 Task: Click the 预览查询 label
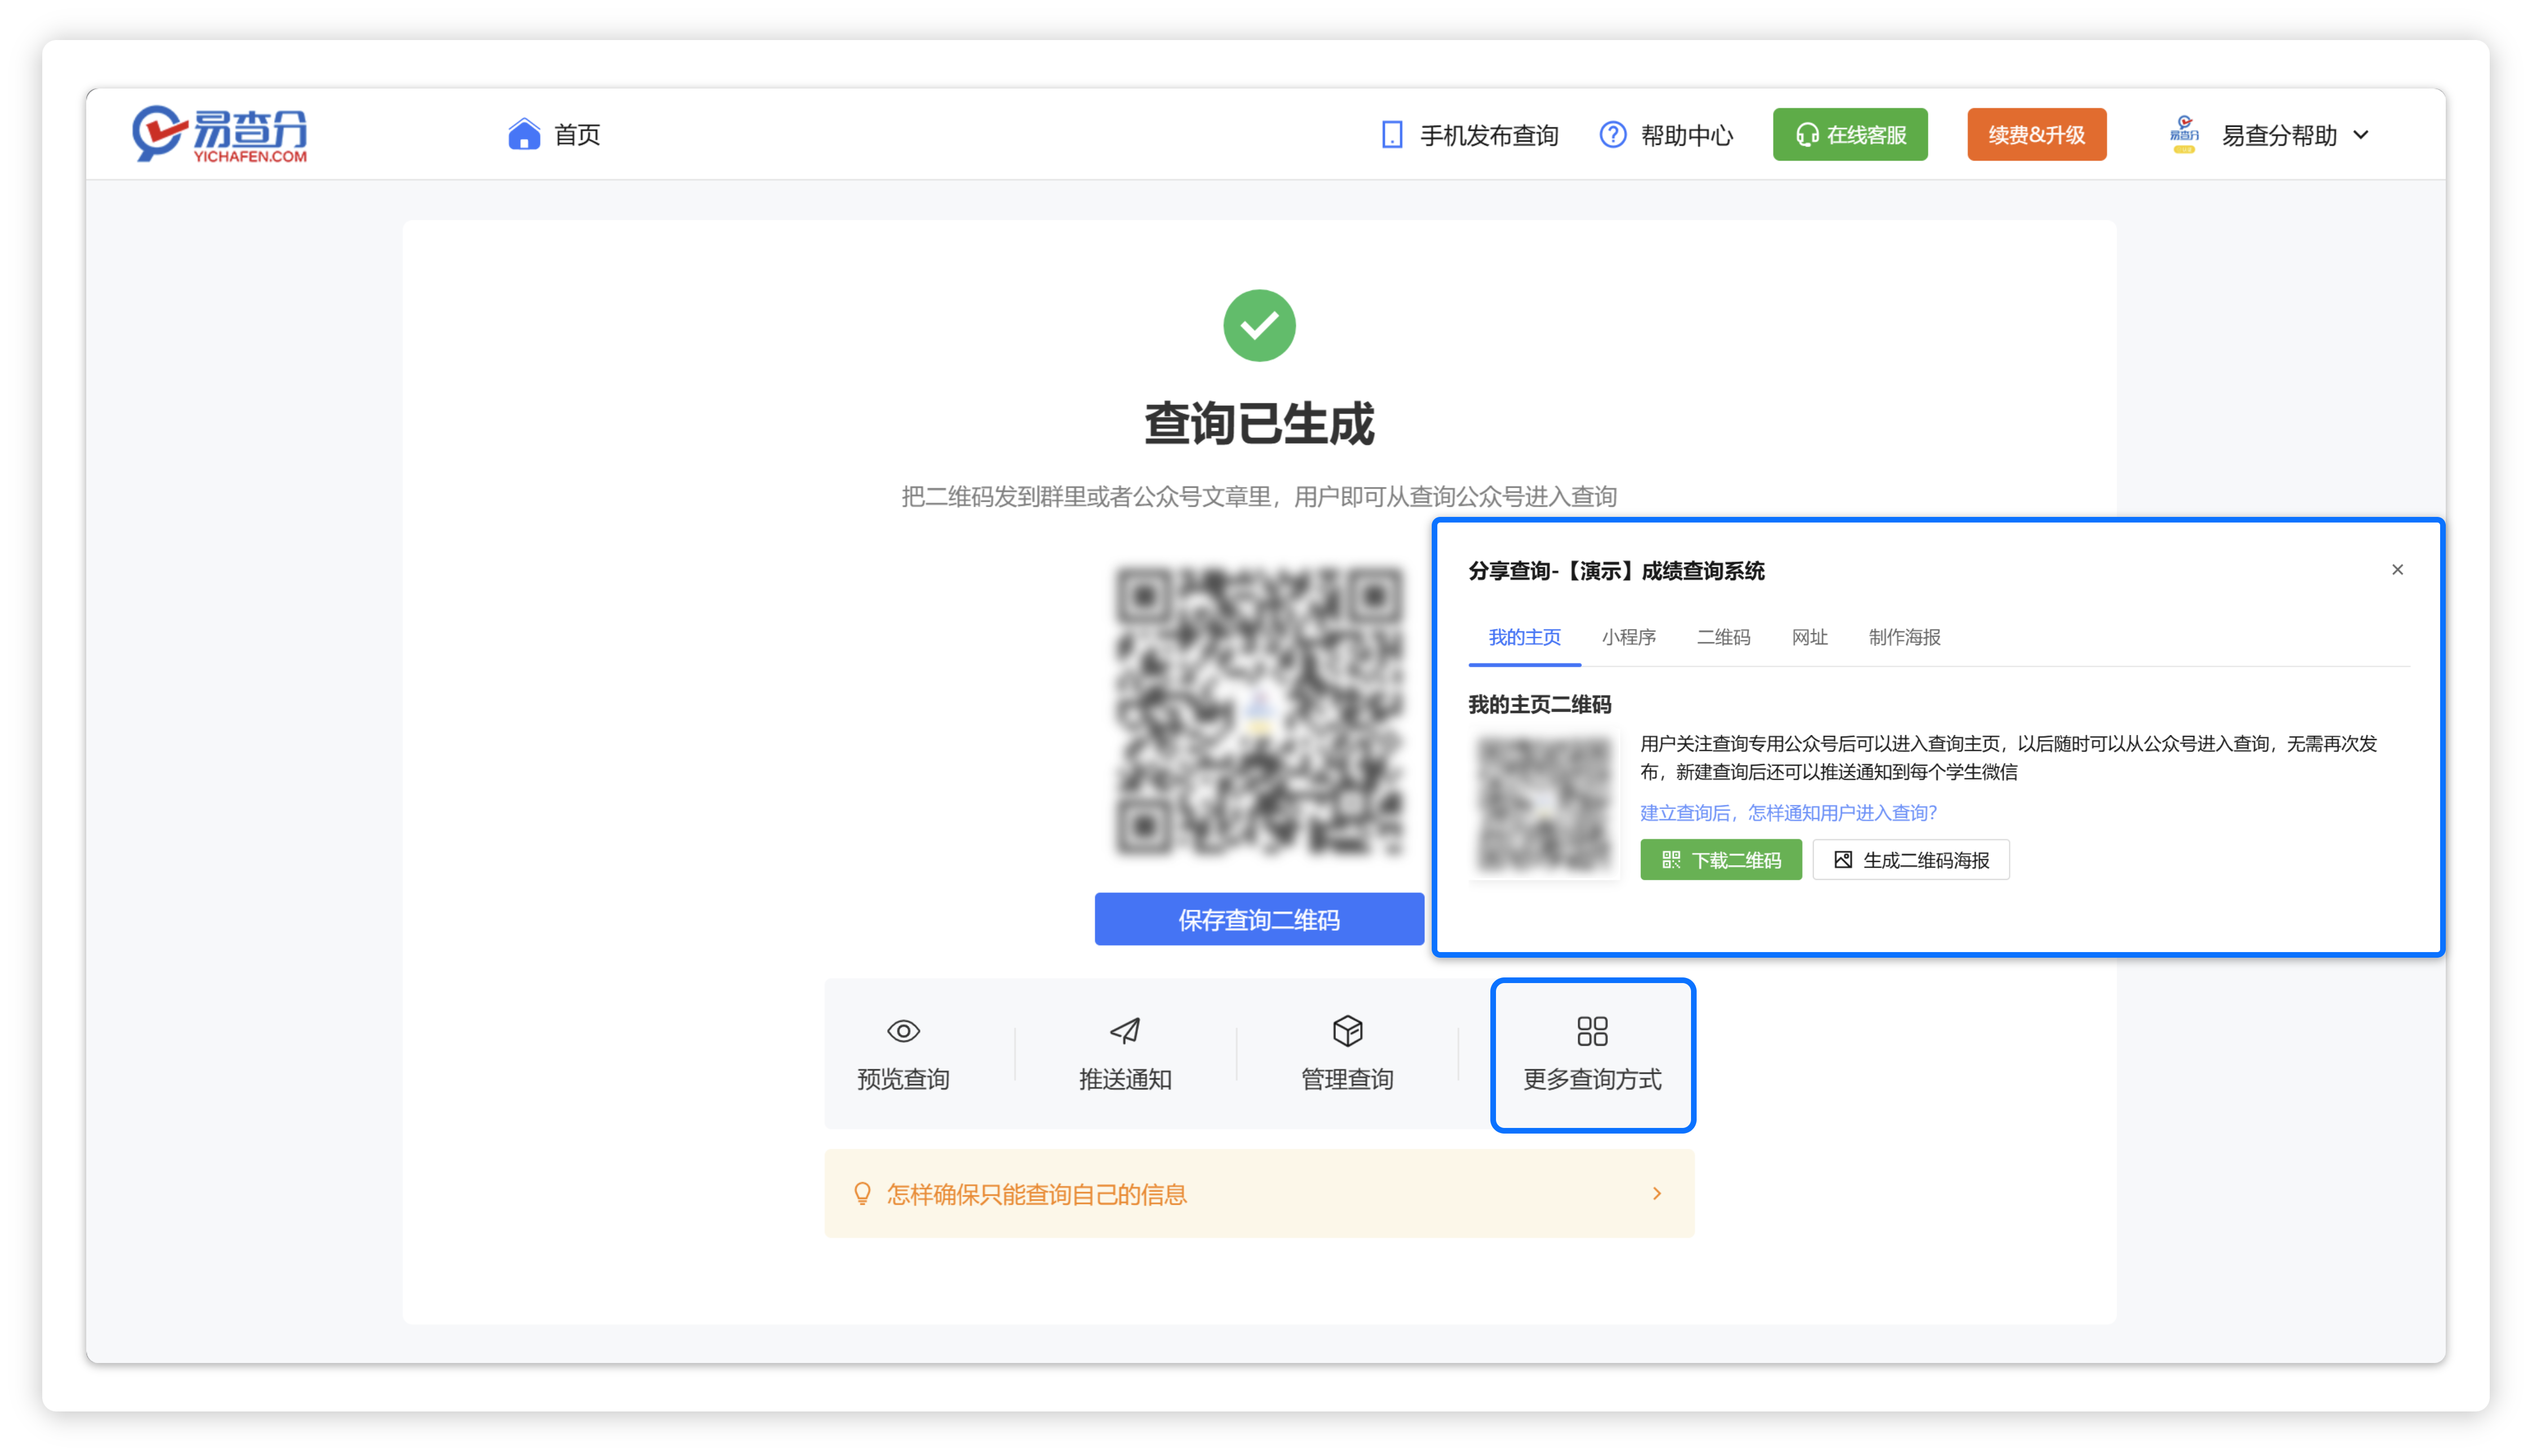(903, 1079)
